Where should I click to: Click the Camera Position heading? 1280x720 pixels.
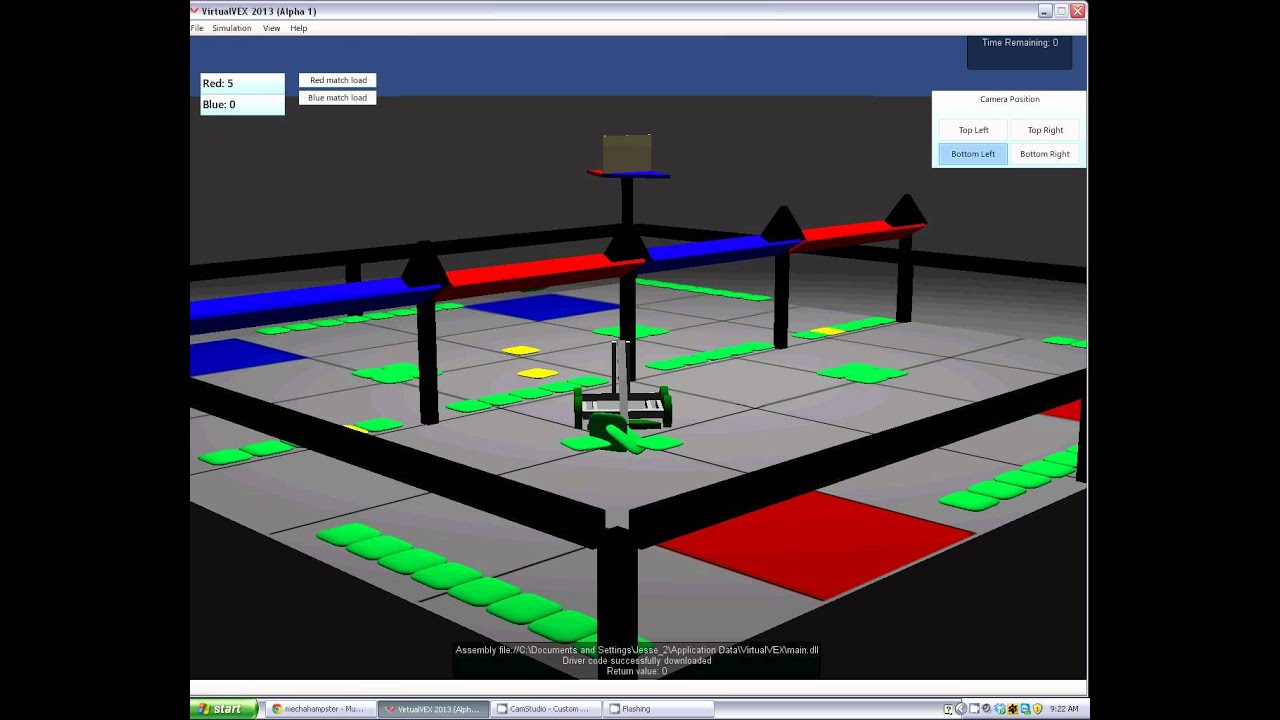pos(1009,99)
